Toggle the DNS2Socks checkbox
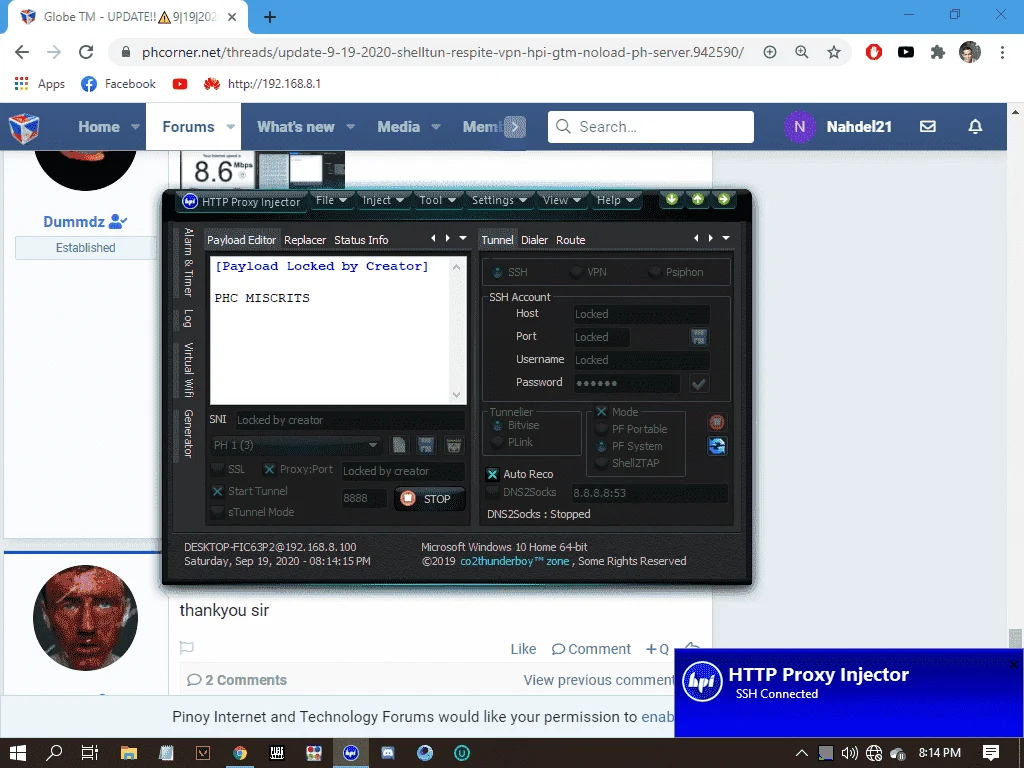The image size is (1024, 768). (492, 492)
